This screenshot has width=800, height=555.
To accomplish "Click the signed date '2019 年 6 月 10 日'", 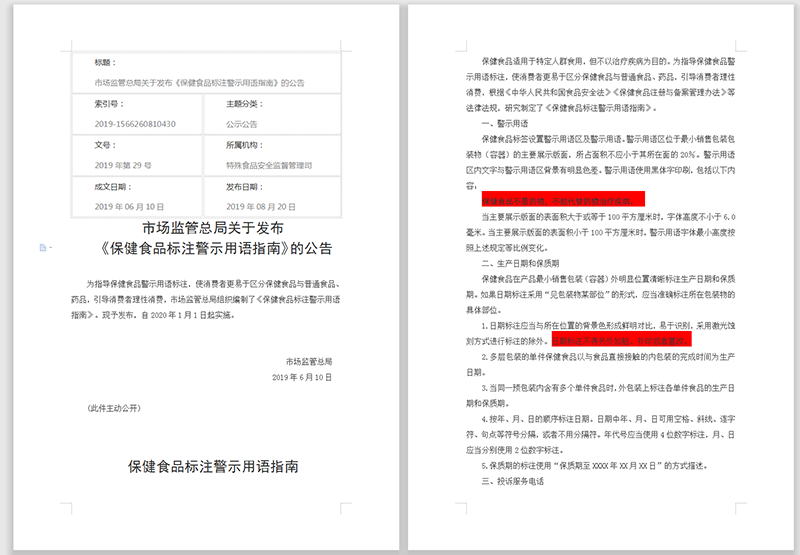I will [302, 377].
